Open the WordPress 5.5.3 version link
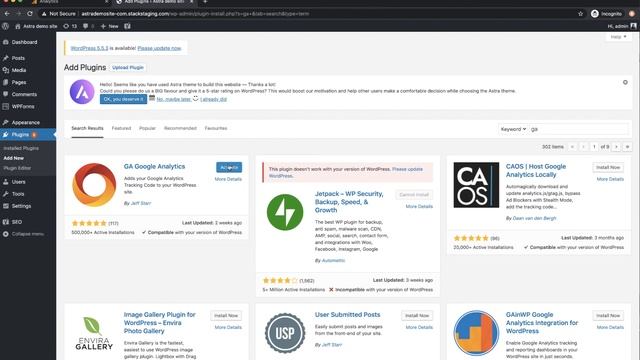Screen dimensions: 640x360 (89, 48)
